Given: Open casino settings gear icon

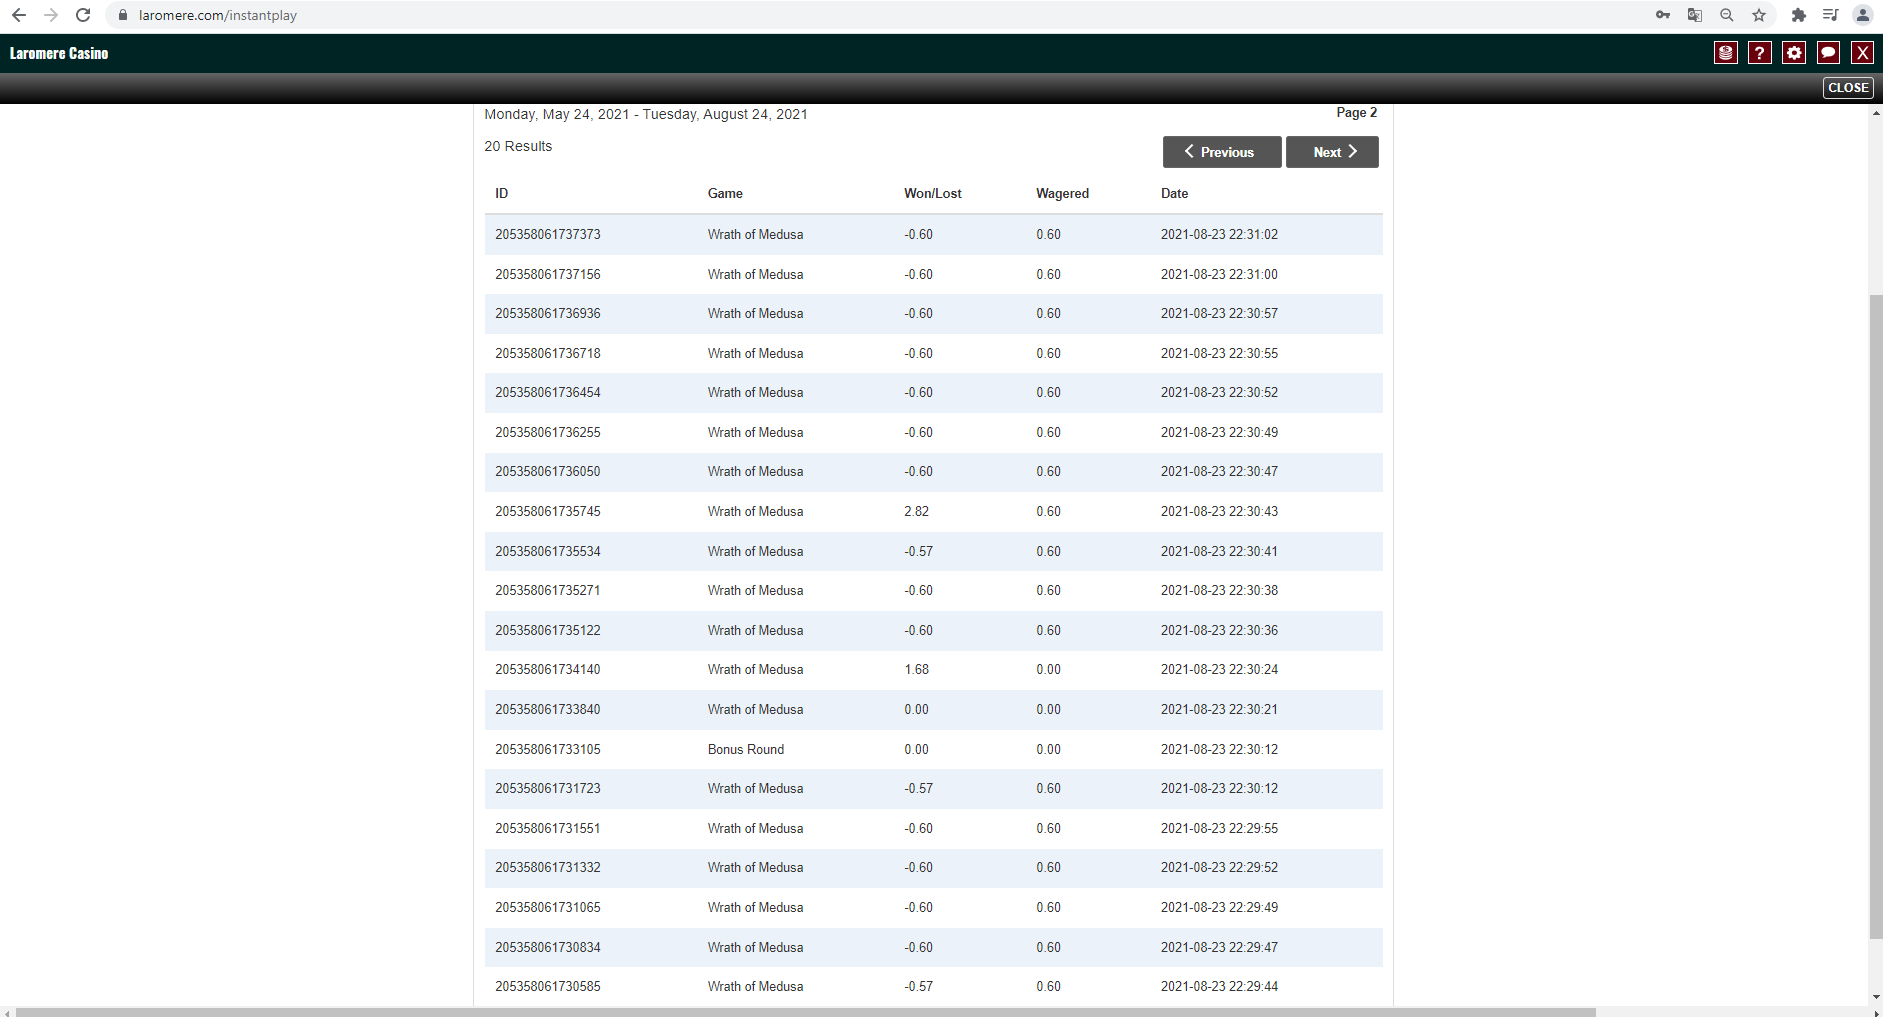Looking at the screenshot, I should 1794,53.
